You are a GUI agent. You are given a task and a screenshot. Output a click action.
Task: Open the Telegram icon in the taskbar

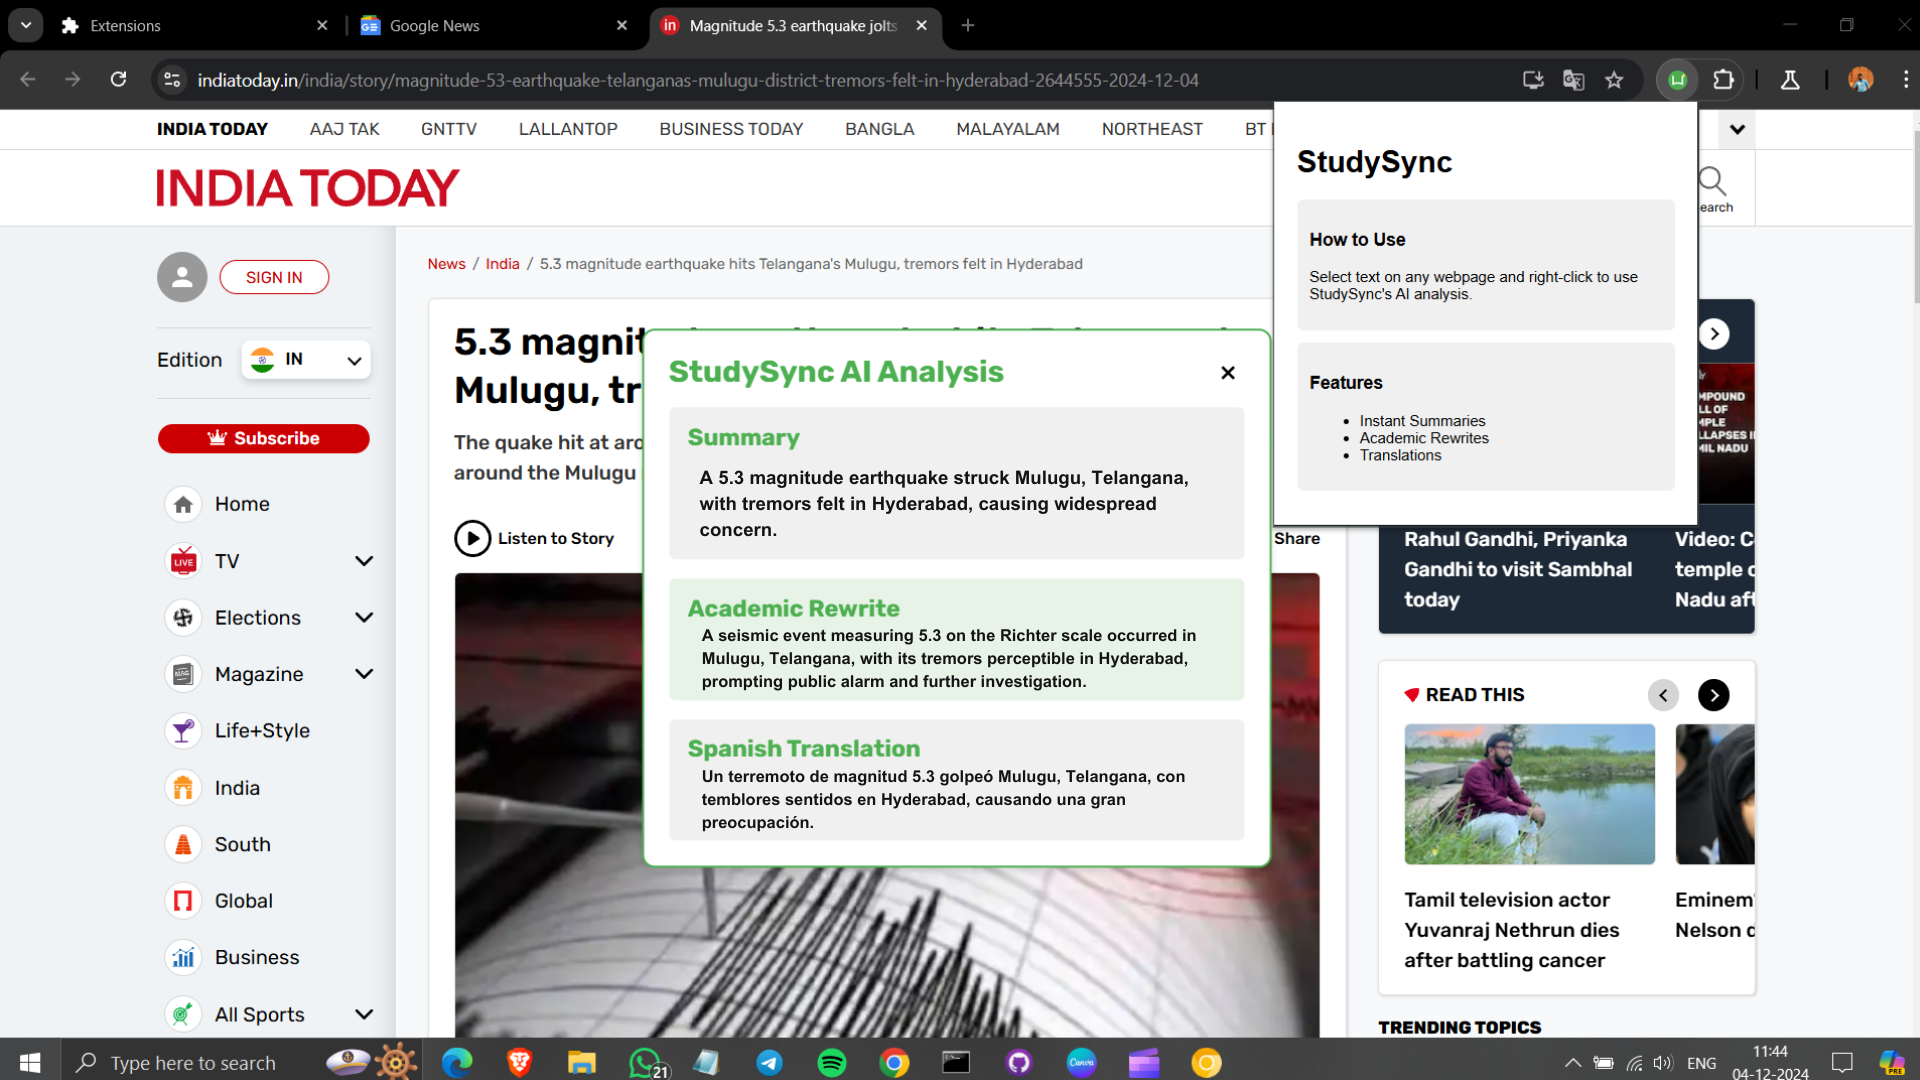click(x=769, y=1062)
